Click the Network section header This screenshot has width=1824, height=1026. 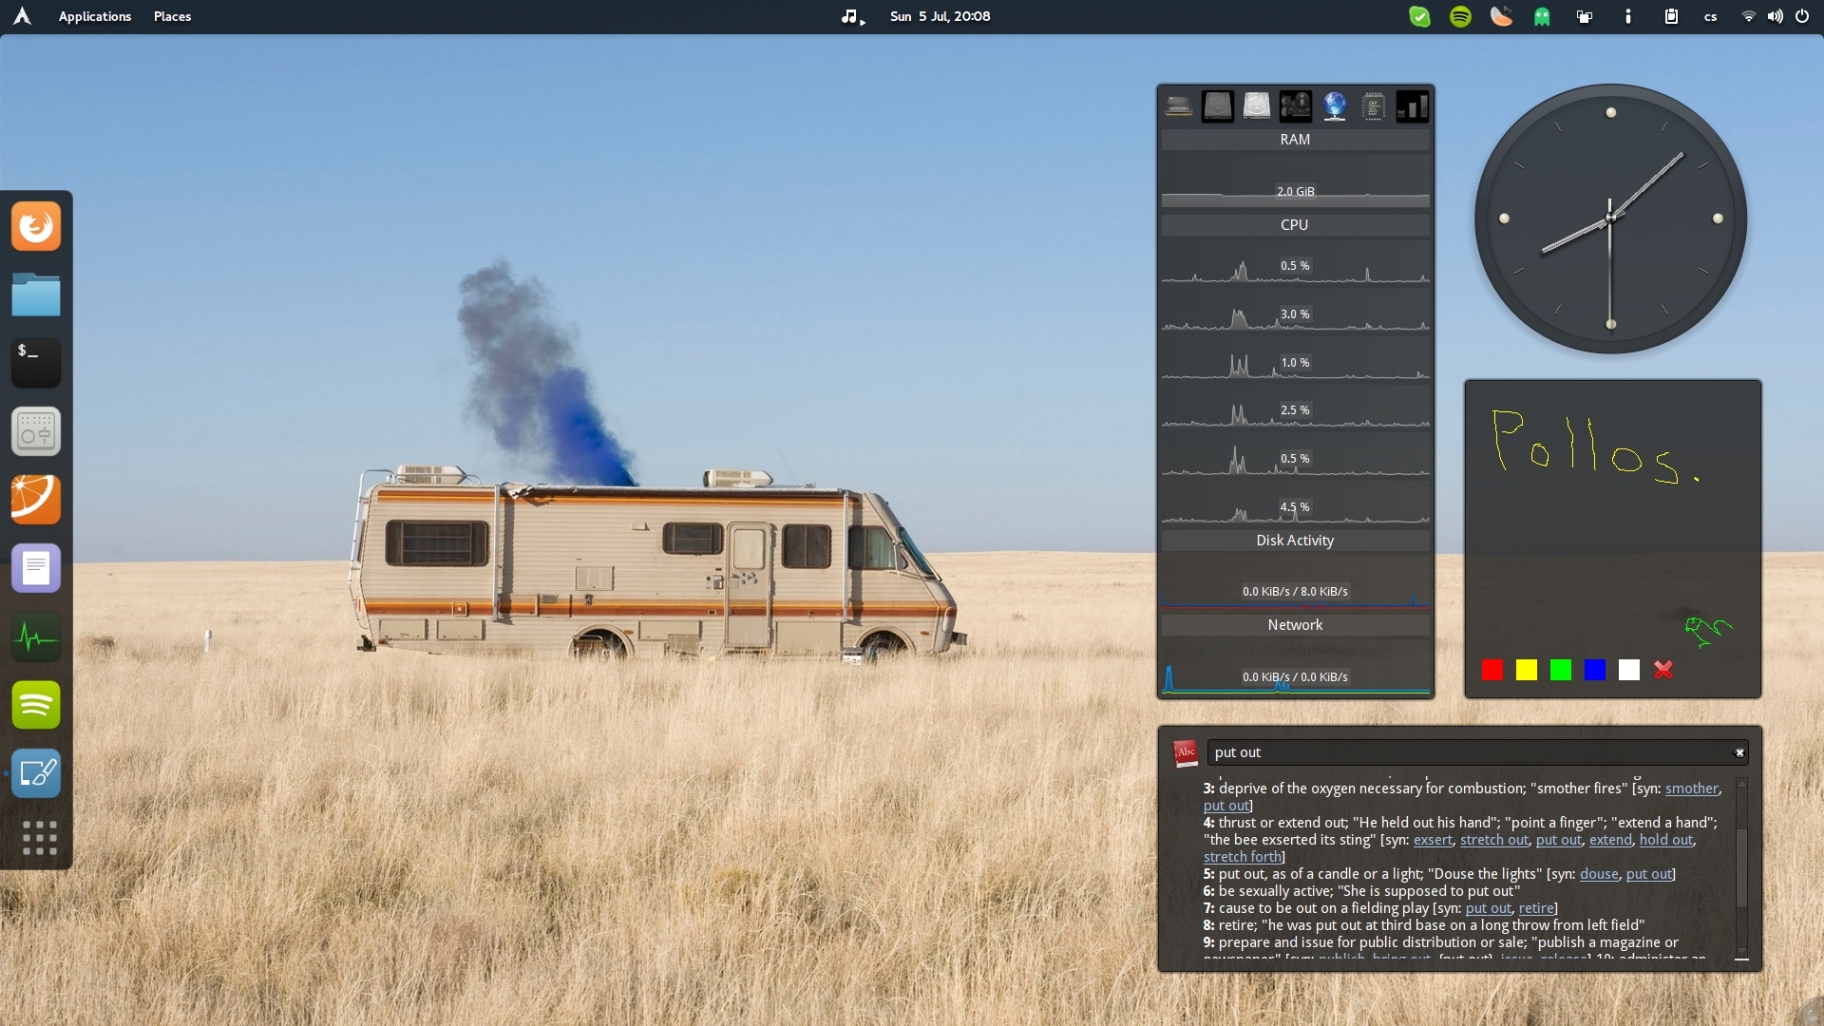(x=1295, y=625)
